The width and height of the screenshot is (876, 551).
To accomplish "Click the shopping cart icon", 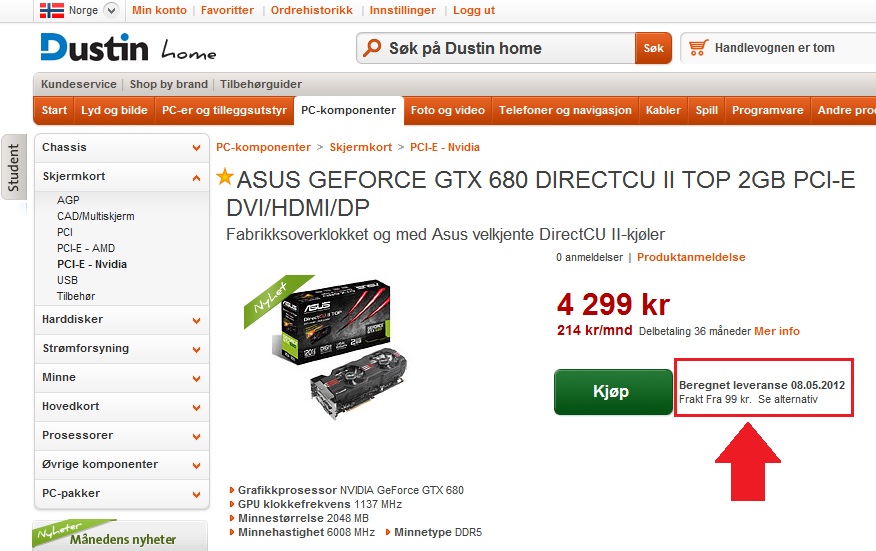I will point(698,48).
